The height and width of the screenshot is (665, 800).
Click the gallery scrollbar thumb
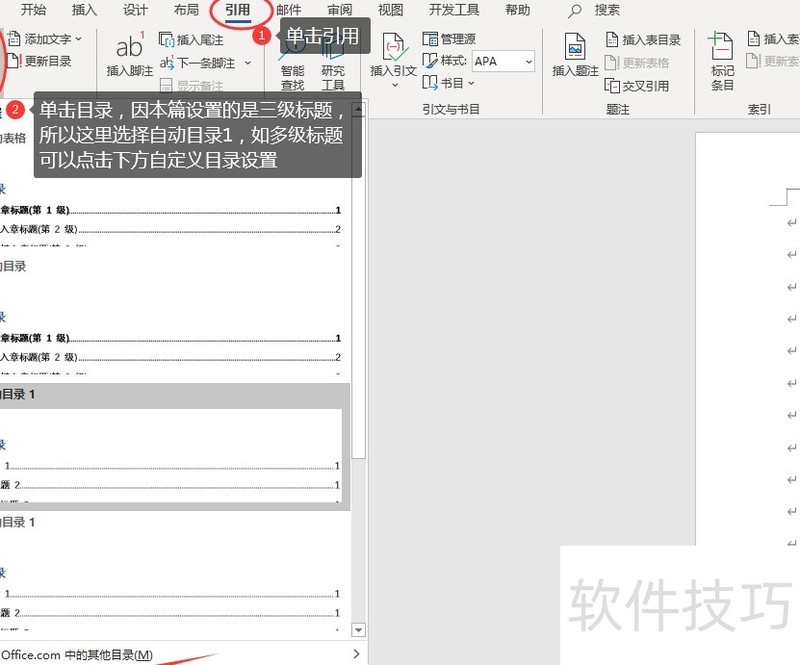click(x=359, y=288)
